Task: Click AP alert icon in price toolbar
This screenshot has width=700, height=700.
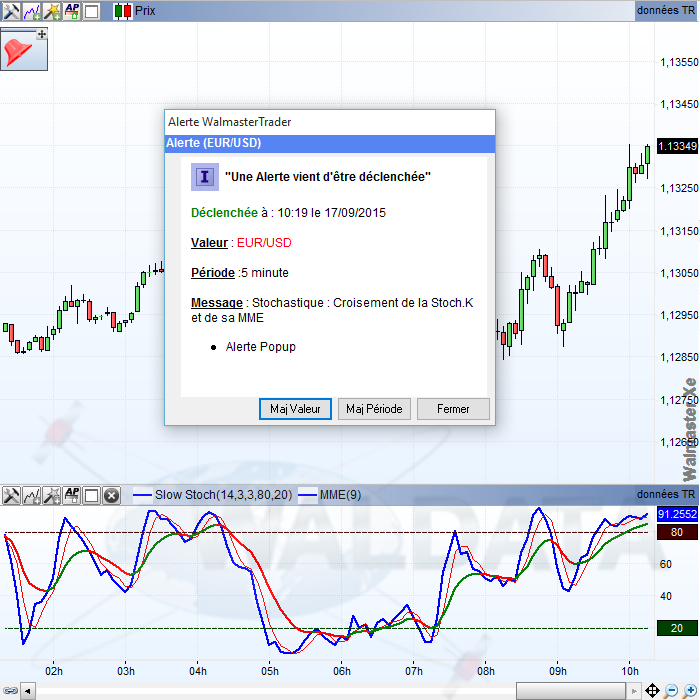Action: 72,11
